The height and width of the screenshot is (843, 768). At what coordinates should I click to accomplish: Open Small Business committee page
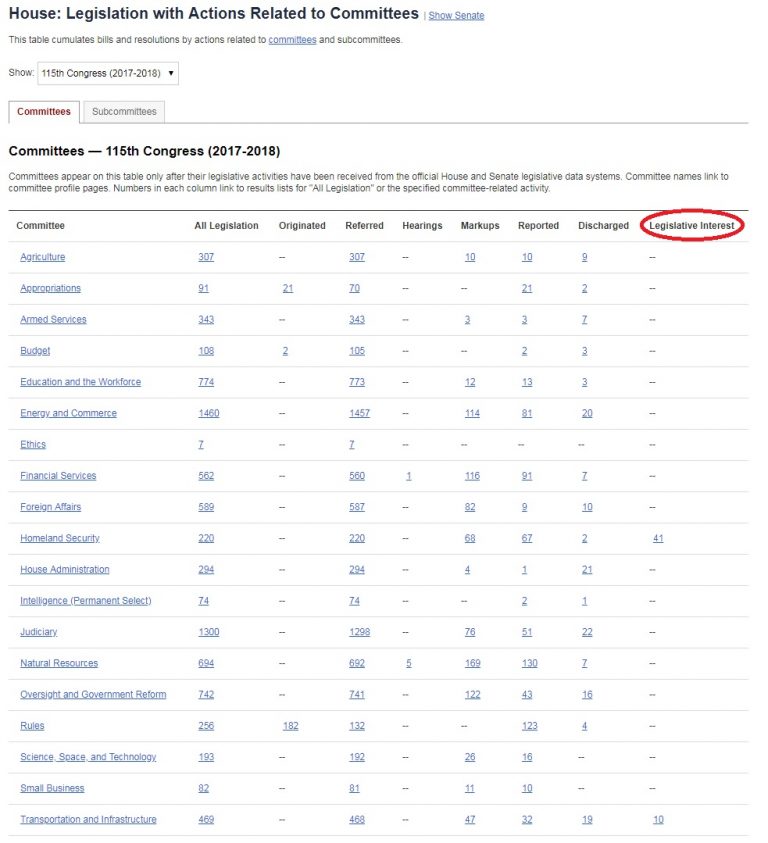52,788
